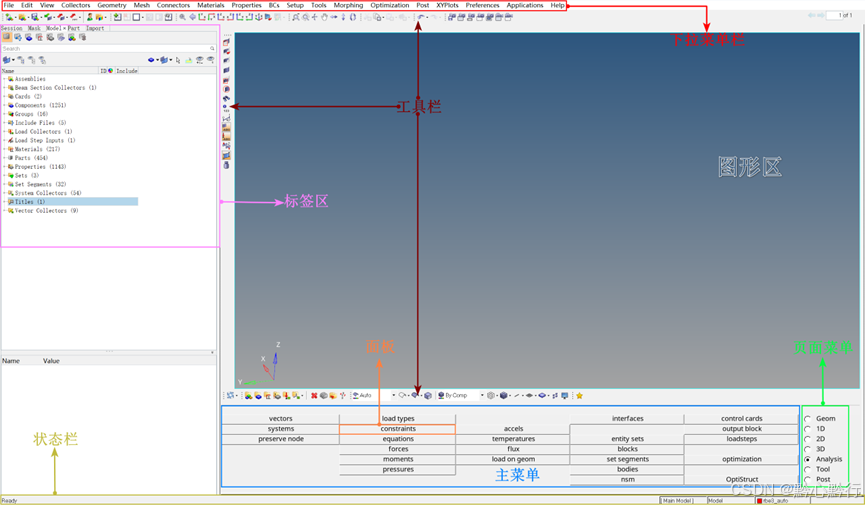
Task: Switch to the Mask tab
Action: (34, 28)
